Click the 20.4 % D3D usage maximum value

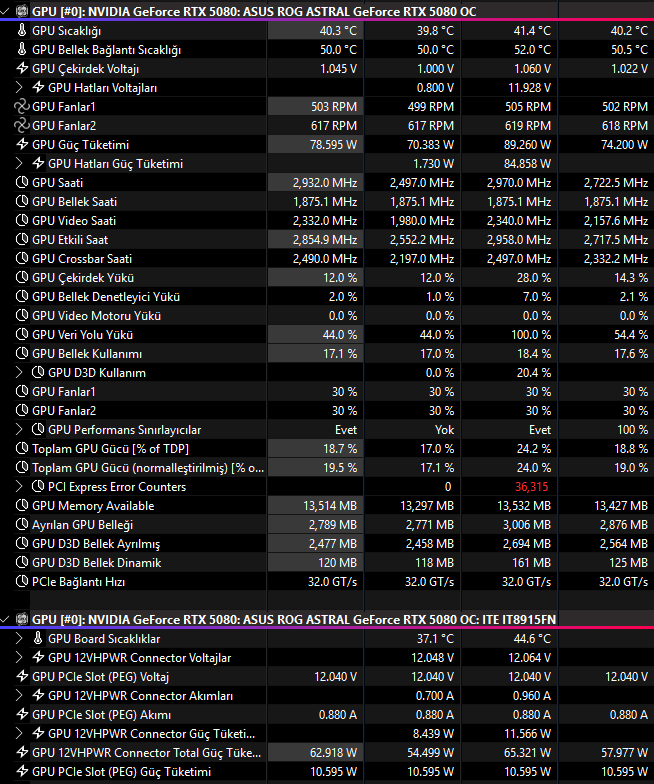pyautogui.click(x=534, y=373)
